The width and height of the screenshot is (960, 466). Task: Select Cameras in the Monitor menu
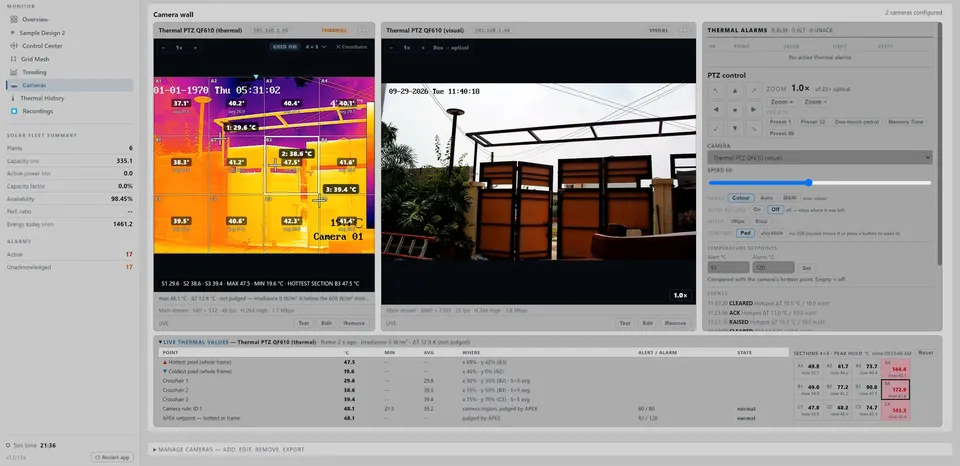click(x=69, y=85)
